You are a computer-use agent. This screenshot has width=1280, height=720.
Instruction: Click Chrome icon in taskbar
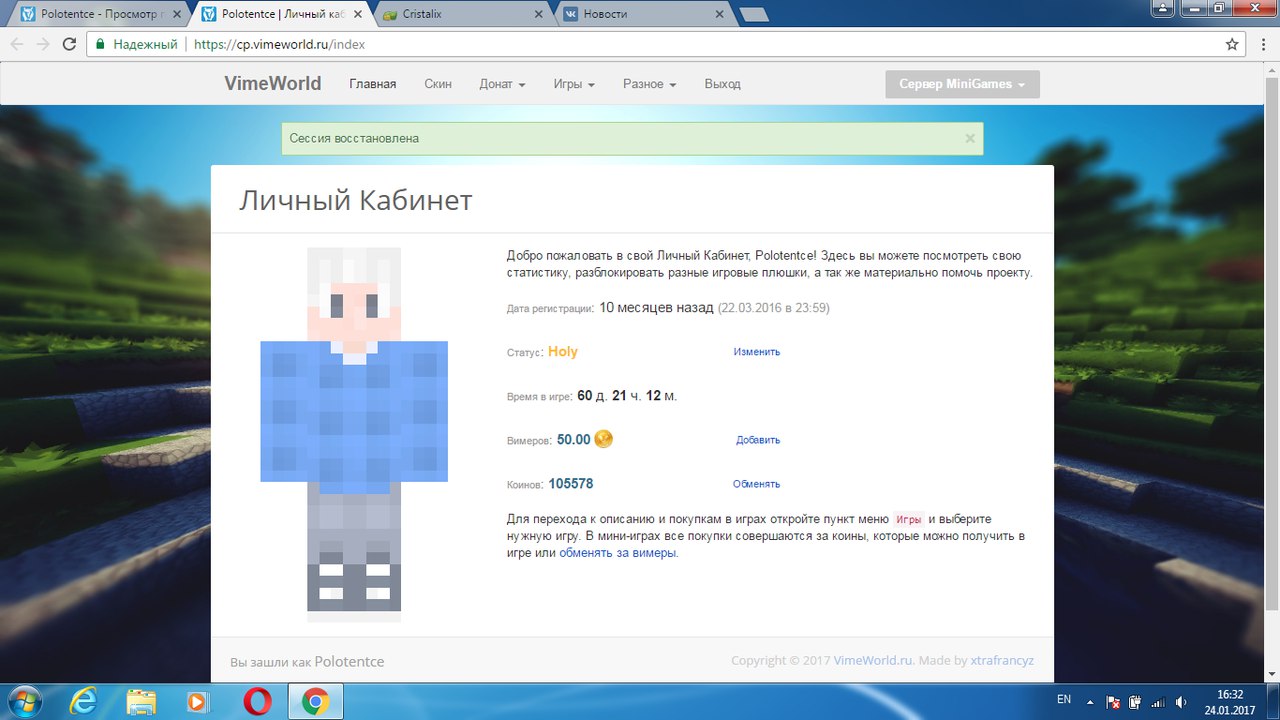315,702
